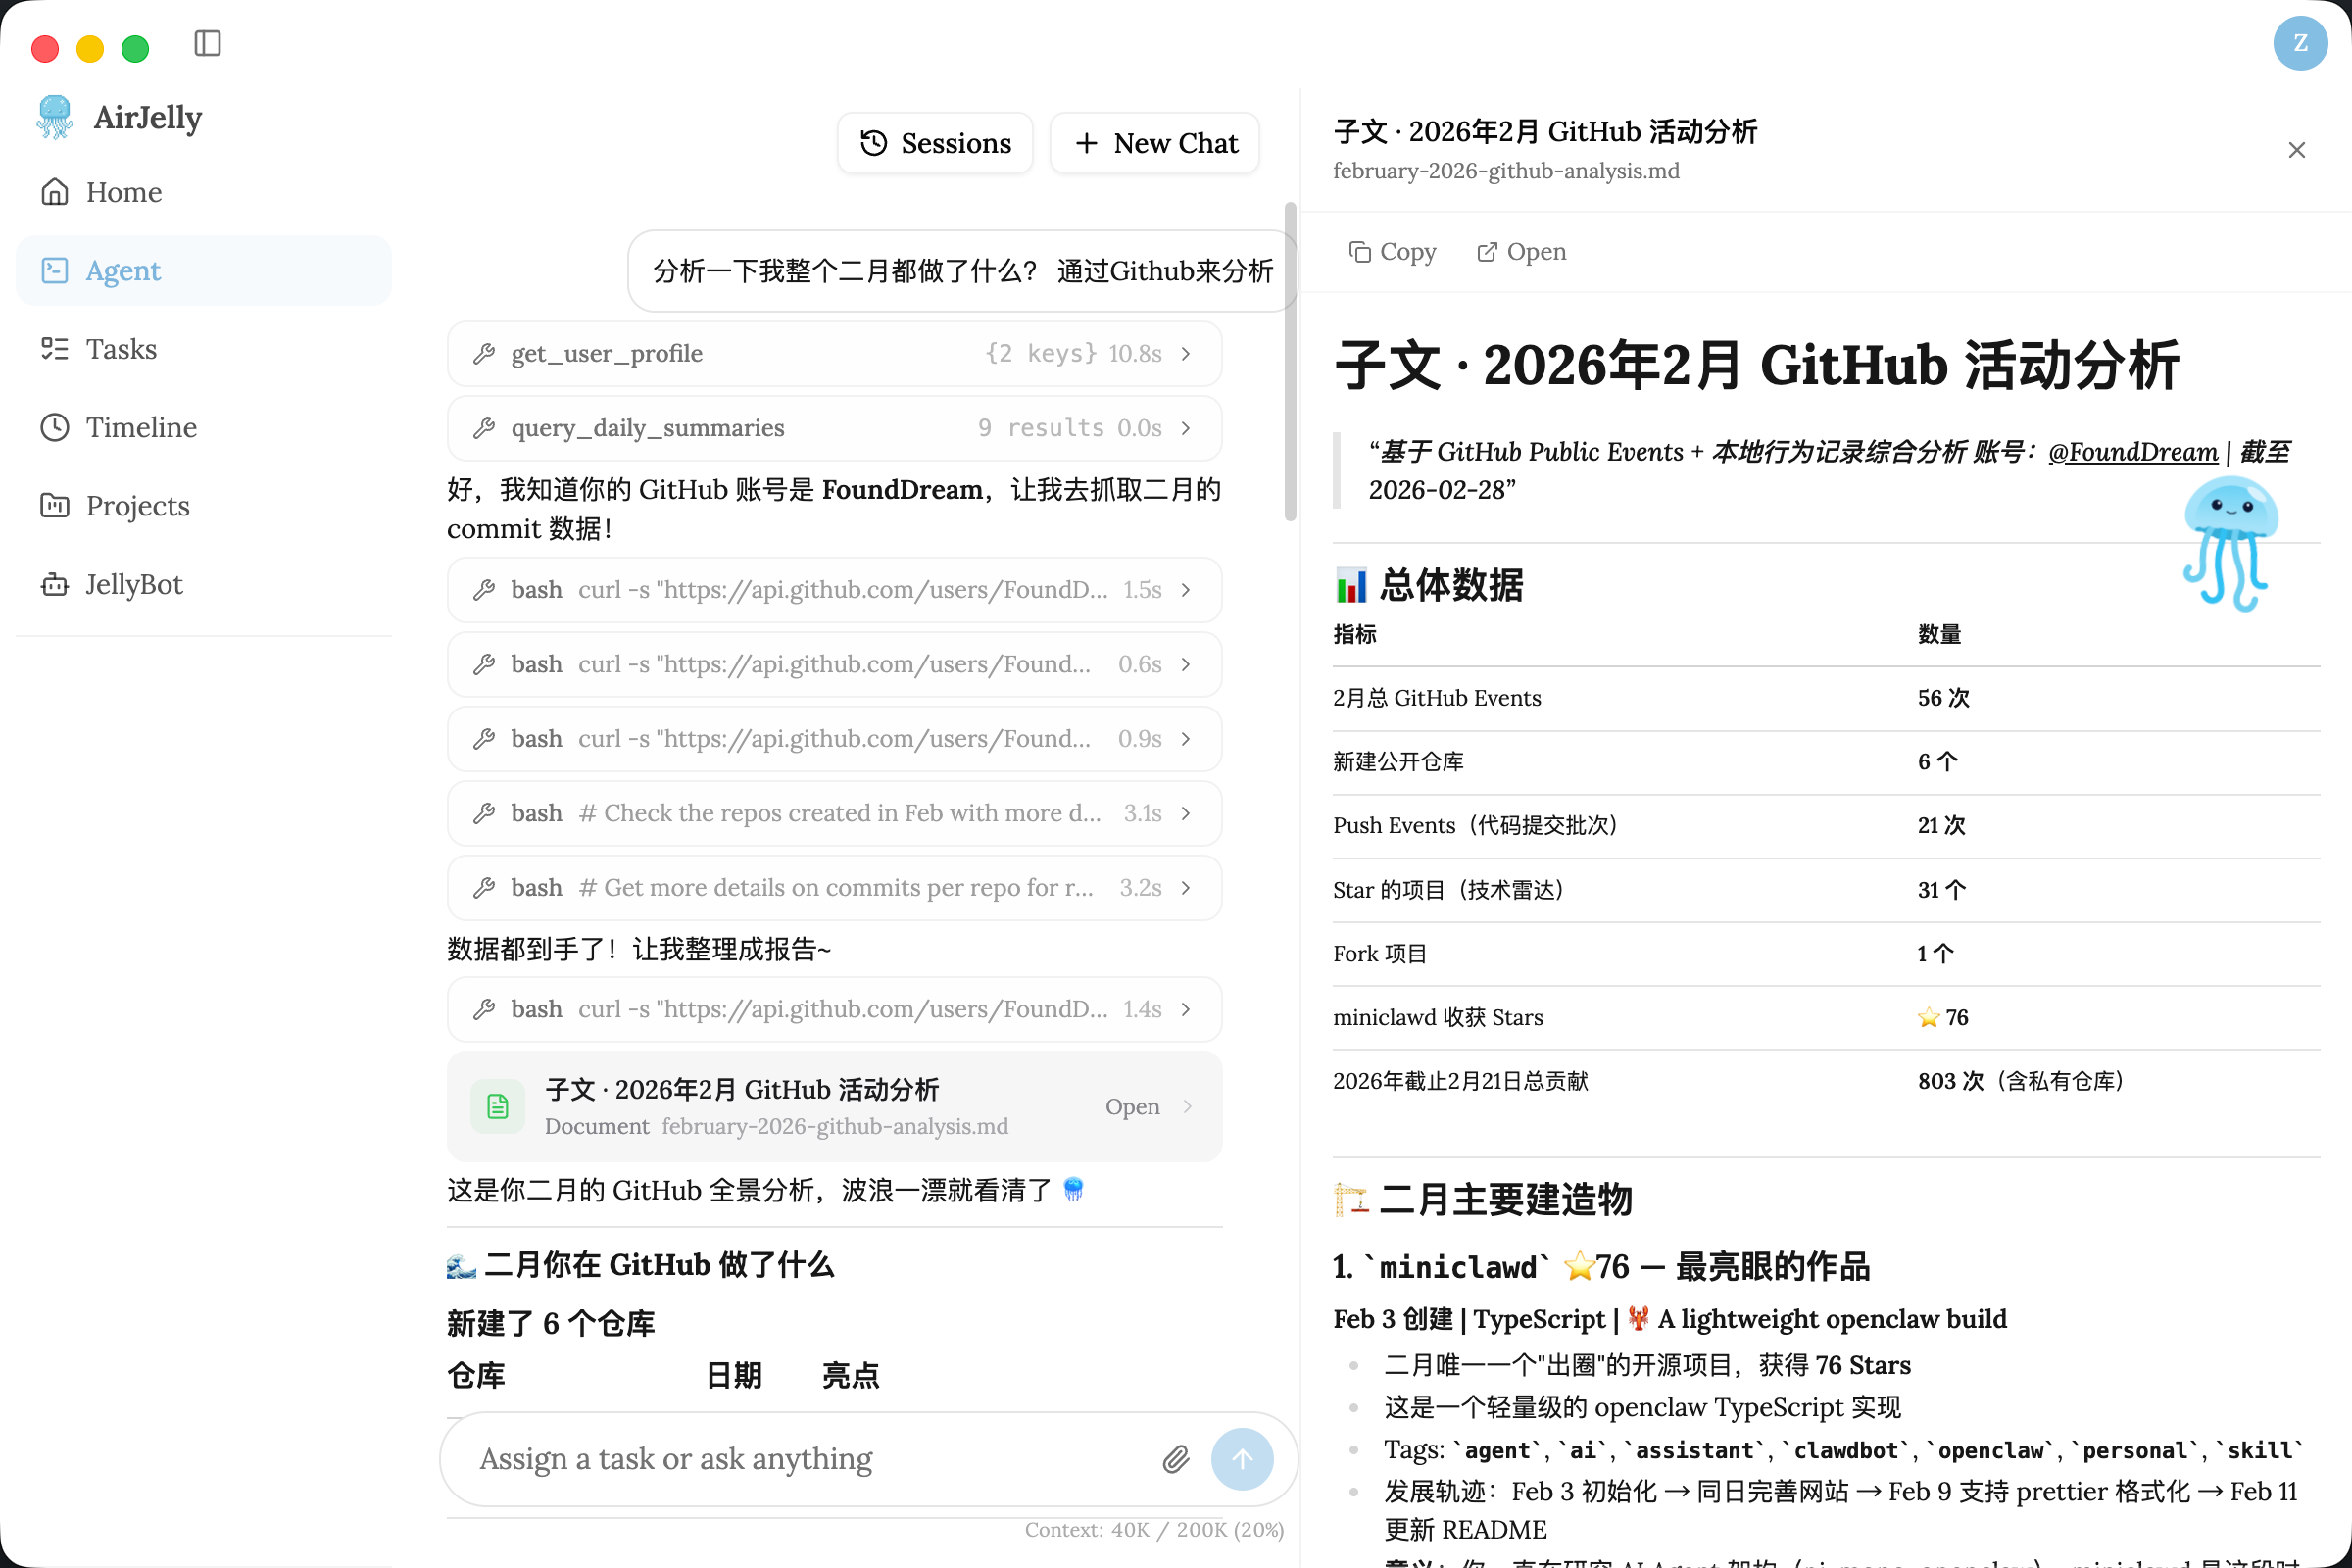
Task: Click the send arrow button
Action: (1242, 1458)
